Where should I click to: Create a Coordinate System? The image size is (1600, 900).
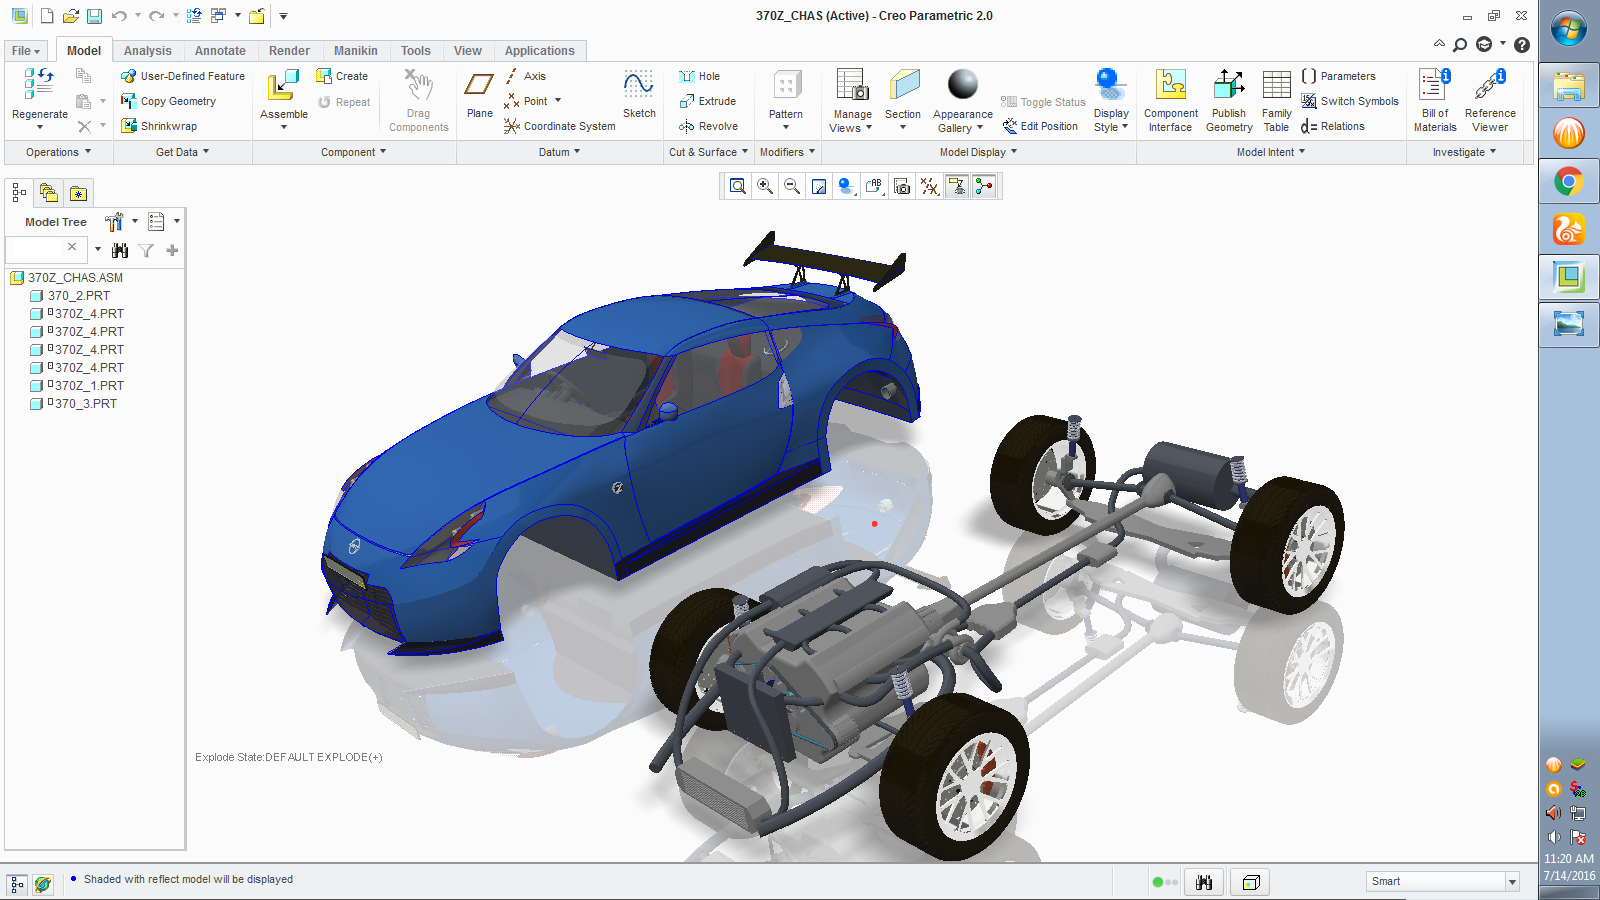coord(559,126)
